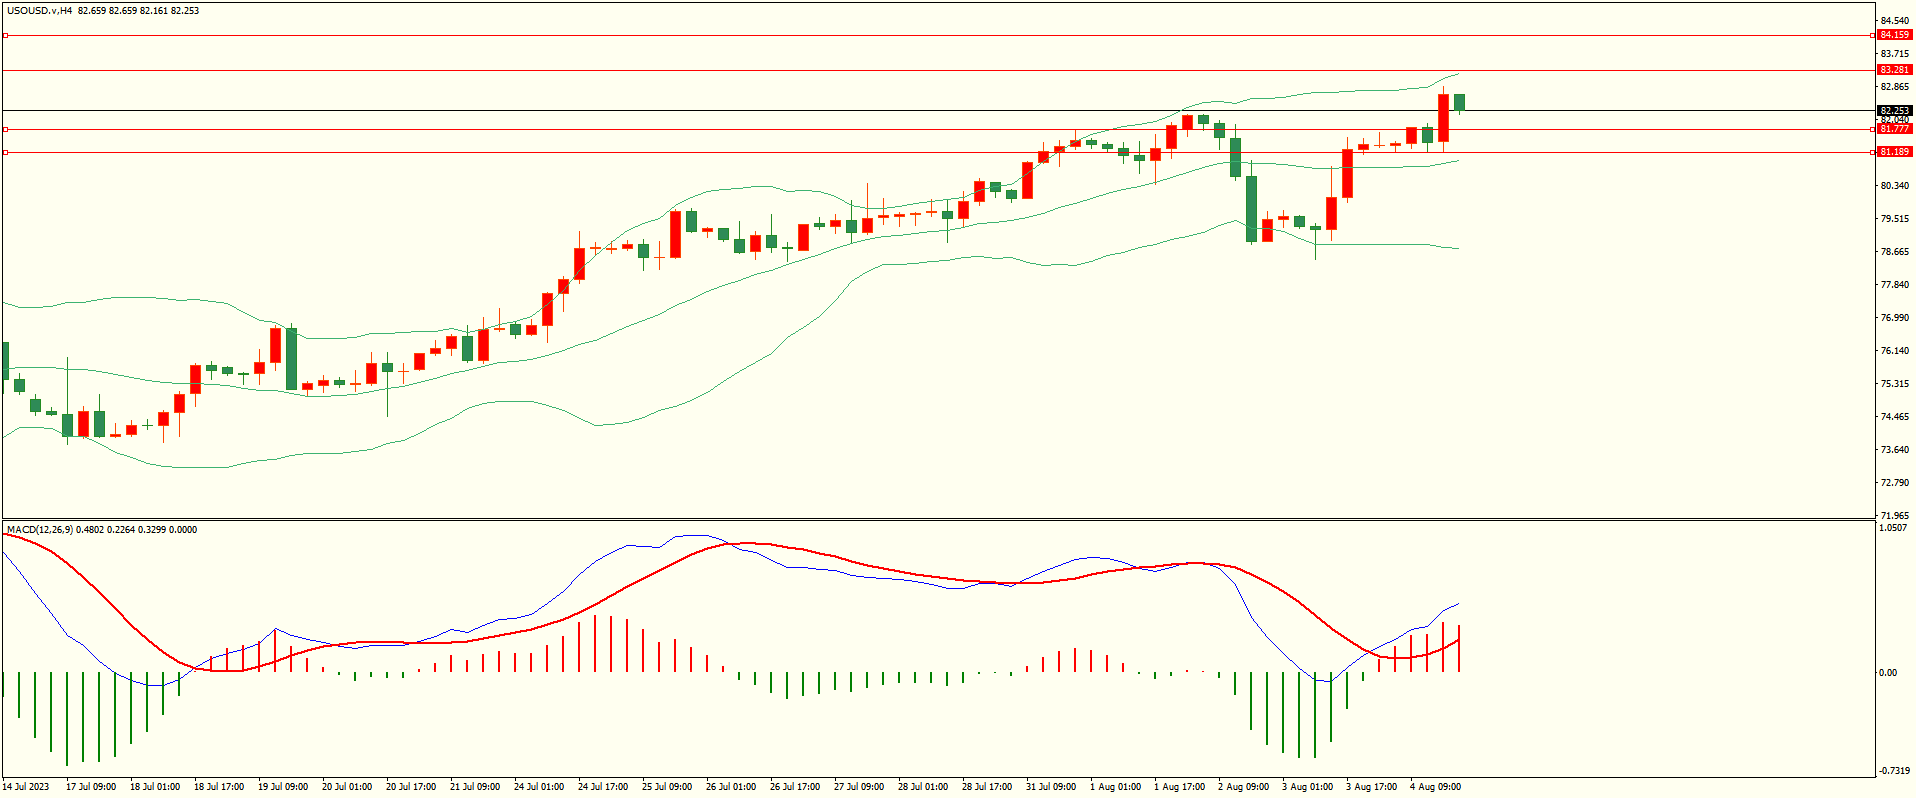Image resolution: width=1916 pixels, height=798 pixels.
Task: Click the 79.515 price axis label
Action: click(1894, 219)
